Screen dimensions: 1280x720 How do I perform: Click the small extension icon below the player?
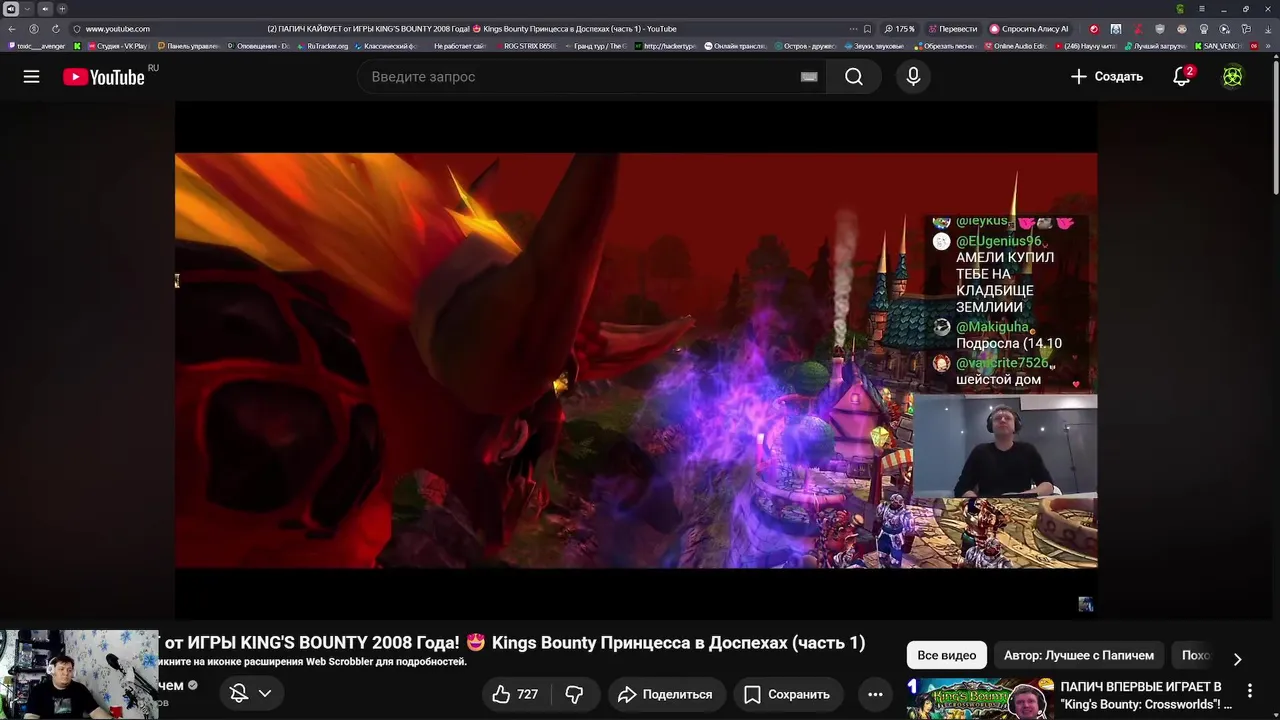click(x=1085, y=604)
